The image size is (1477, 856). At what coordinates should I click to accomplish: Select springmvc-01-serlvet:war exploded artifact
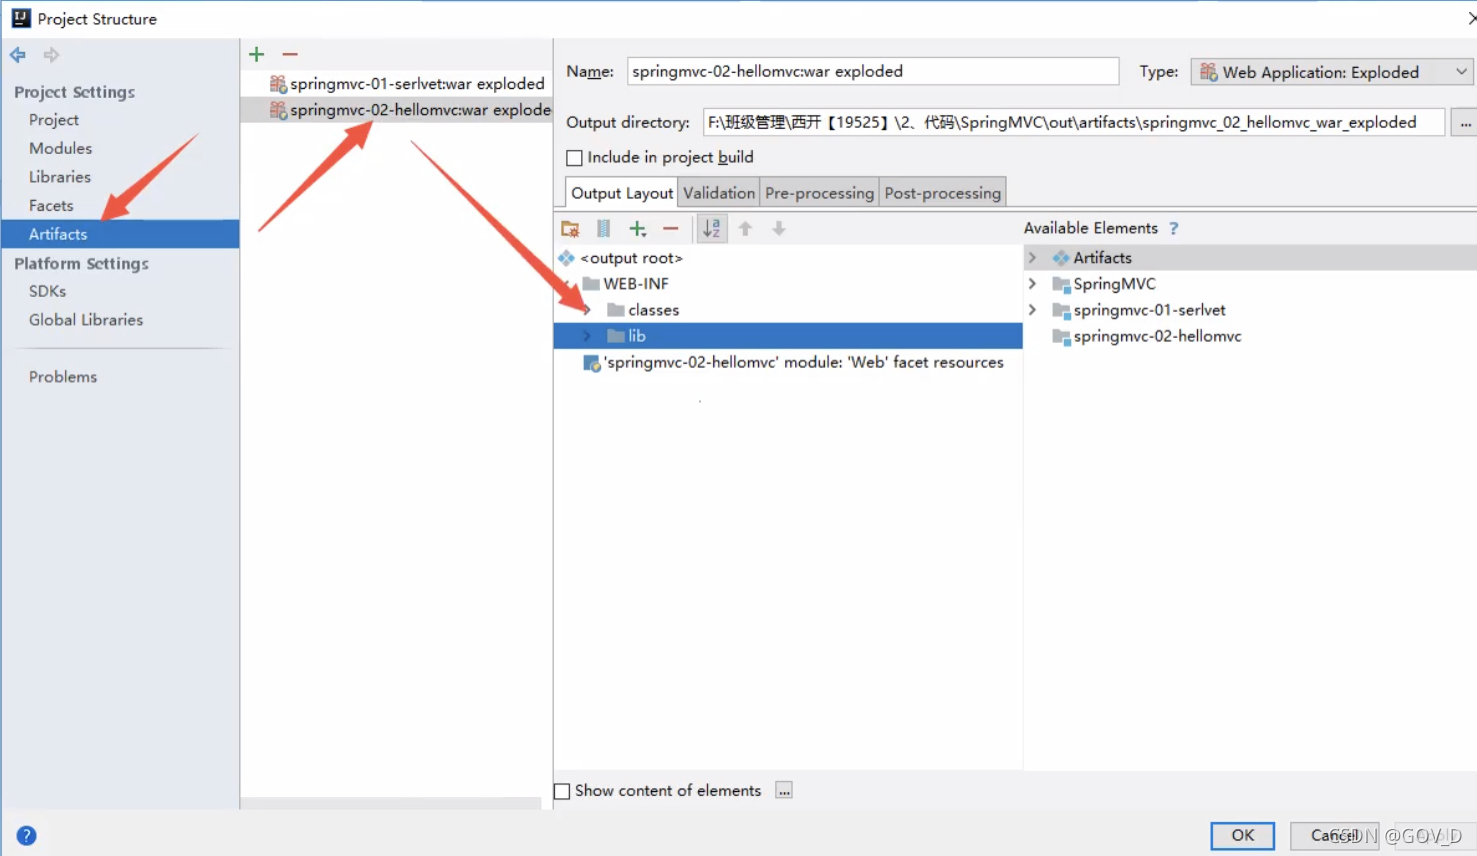click(396, 84)
